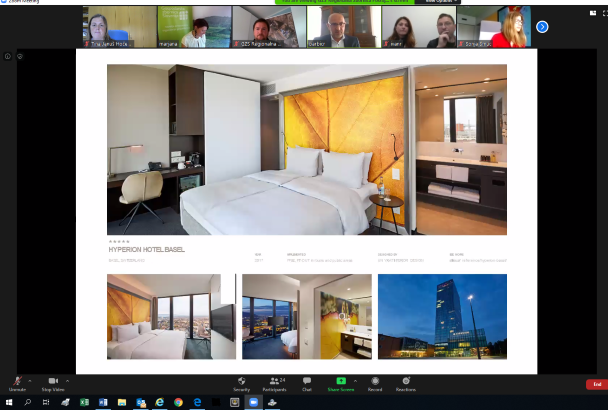Click the HYPERION HOTEL BASEL title
This screenshot has width=608, height=410.
coord(147,249)
